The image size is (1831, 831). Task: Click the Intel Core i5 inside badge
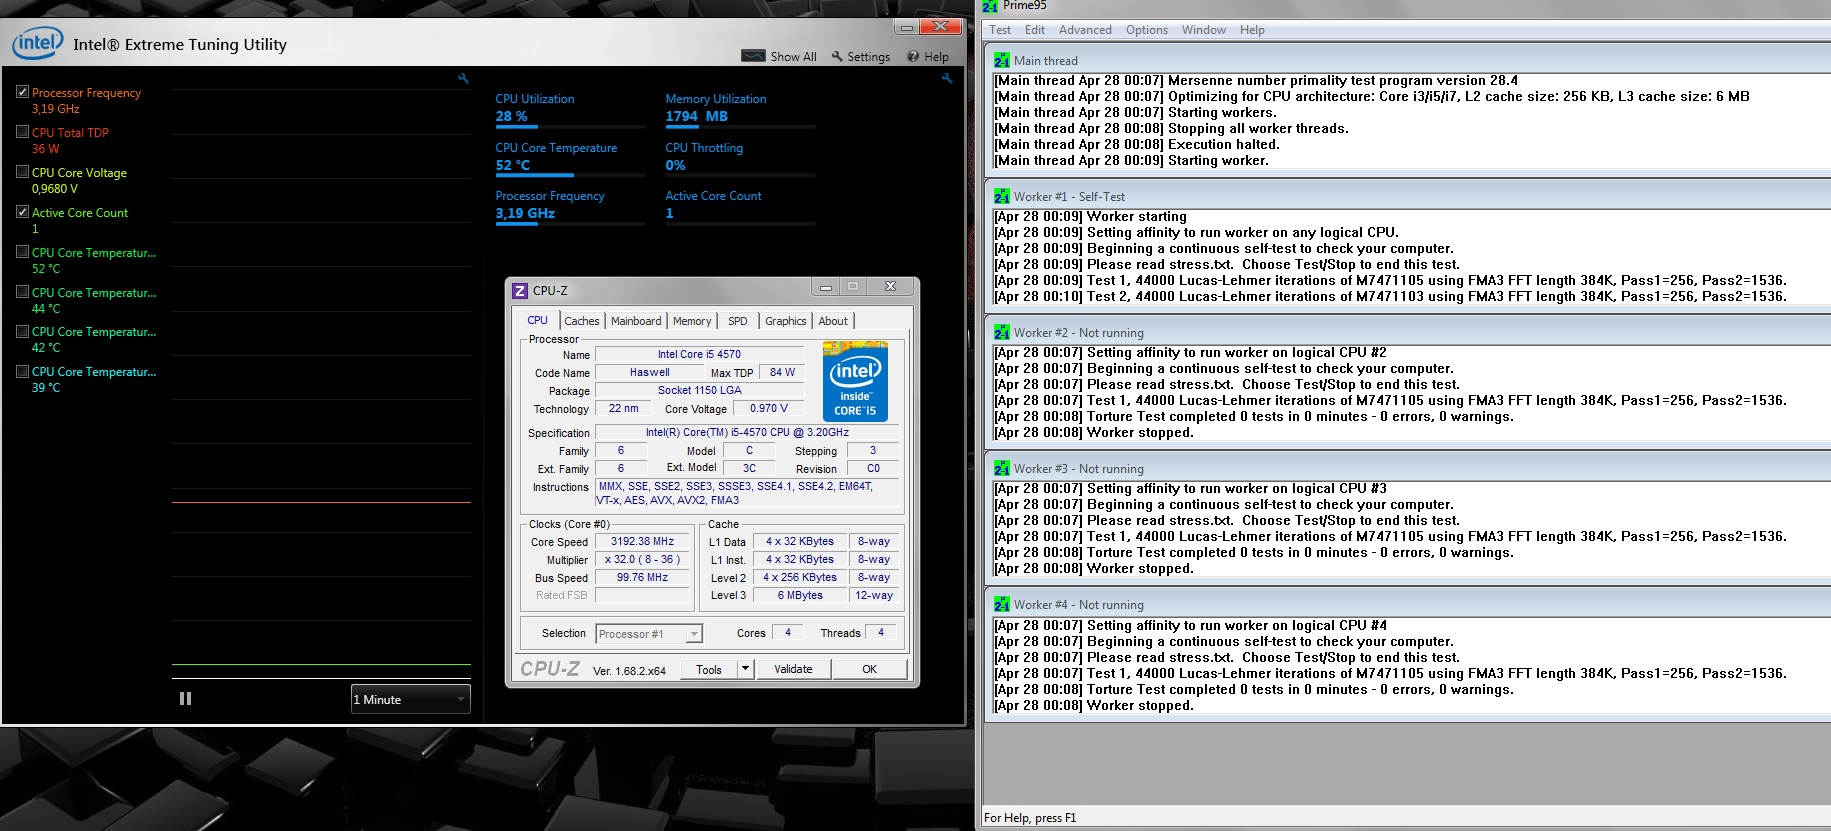click(855, 381)
